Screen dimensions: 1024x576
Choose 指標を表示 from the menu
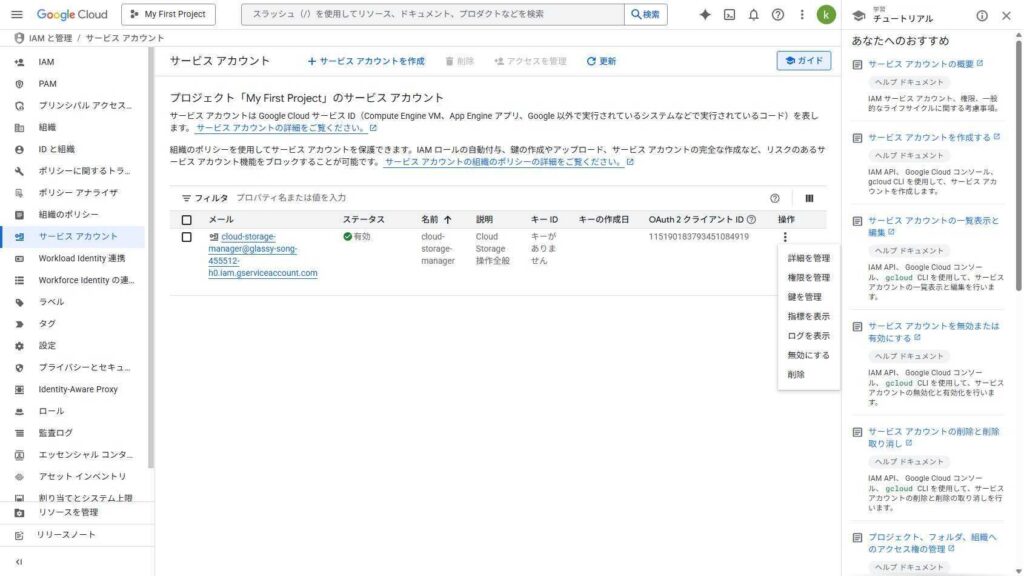click(x=808, y=317)
